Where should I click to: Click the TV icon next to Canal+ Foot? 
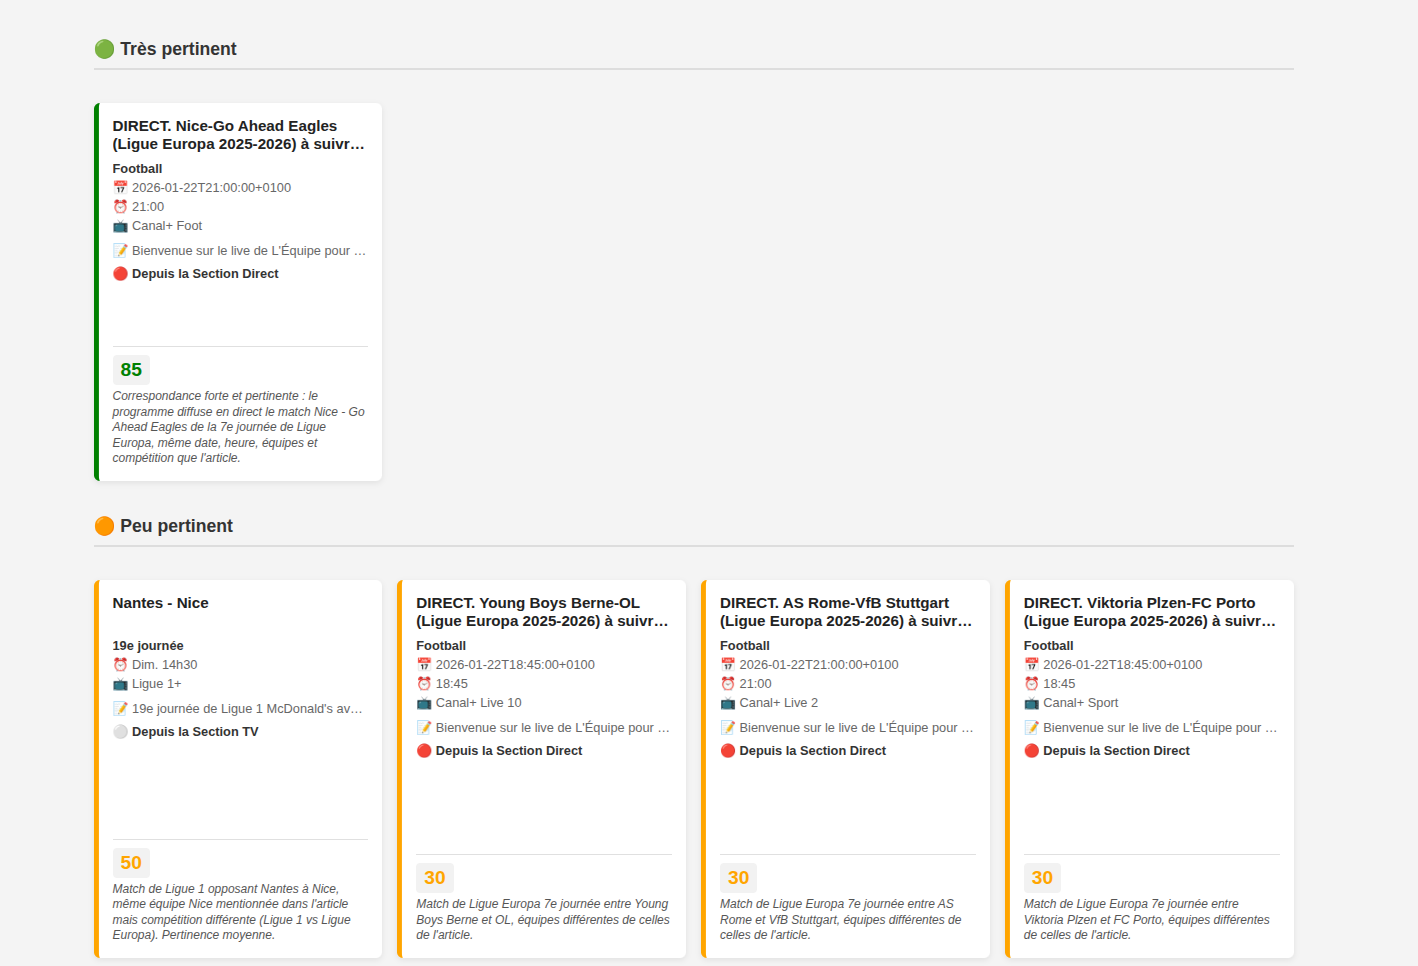120,226
